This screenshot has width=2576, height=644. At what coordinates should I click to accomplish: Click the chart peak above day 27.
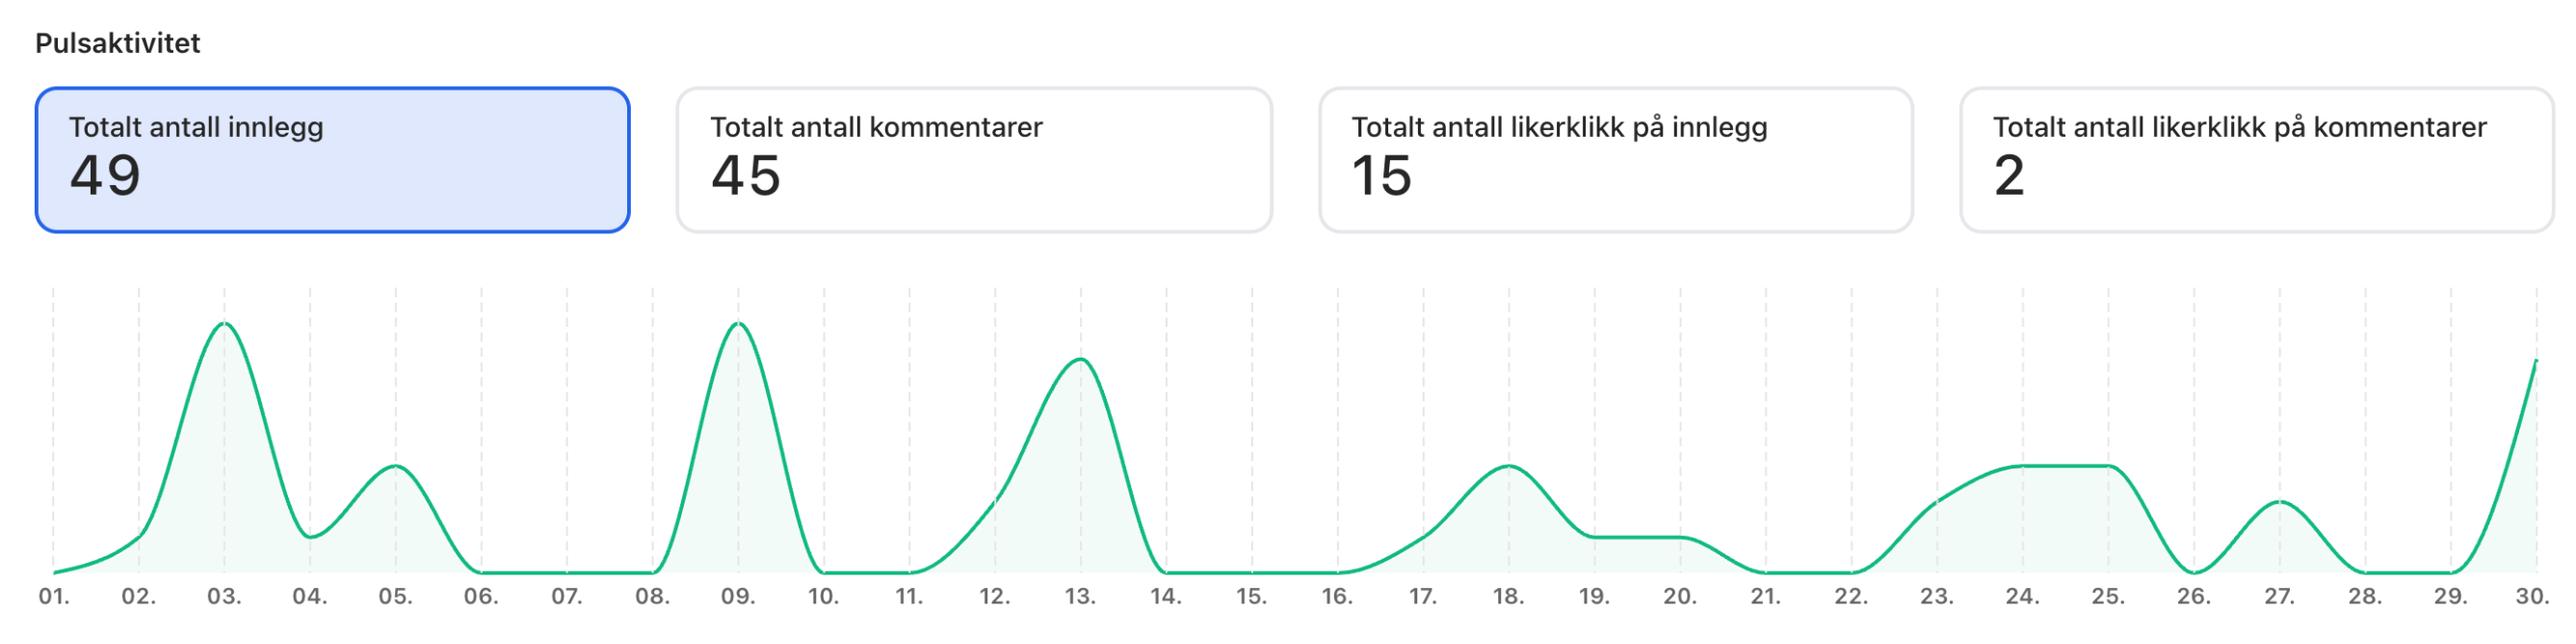point(2279,501)
